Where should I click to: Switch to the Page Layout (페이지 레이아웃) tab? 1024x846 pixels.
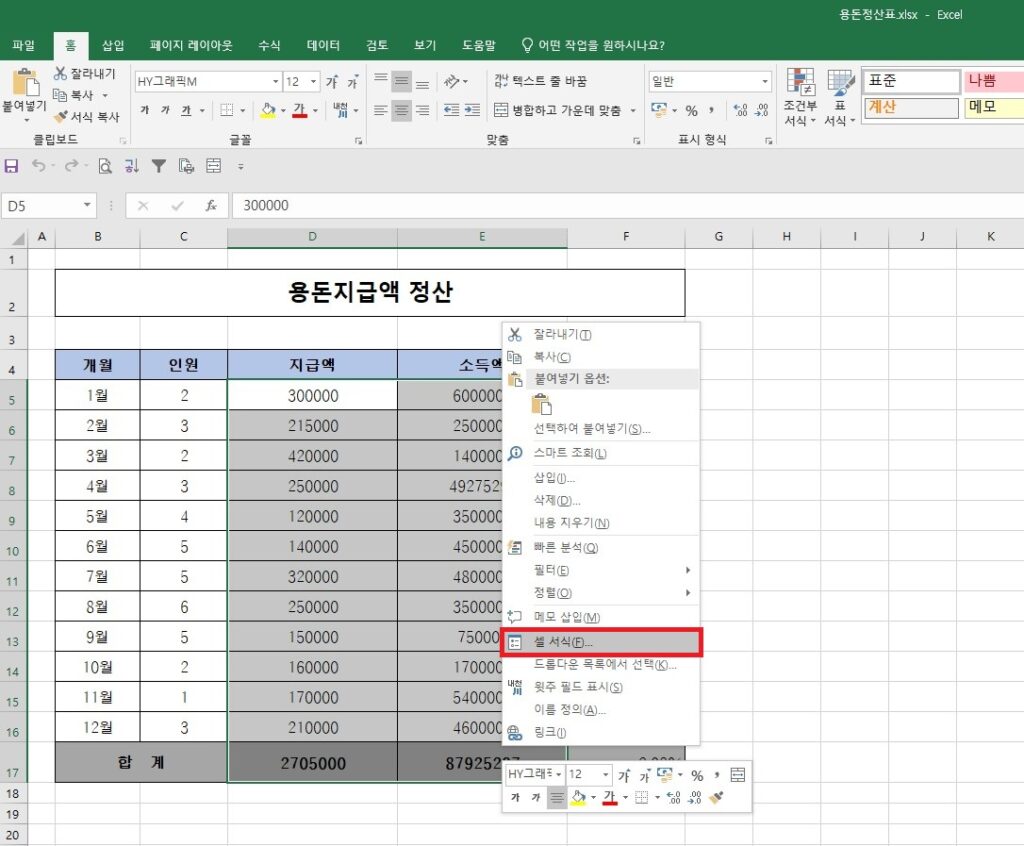(191, 45)
